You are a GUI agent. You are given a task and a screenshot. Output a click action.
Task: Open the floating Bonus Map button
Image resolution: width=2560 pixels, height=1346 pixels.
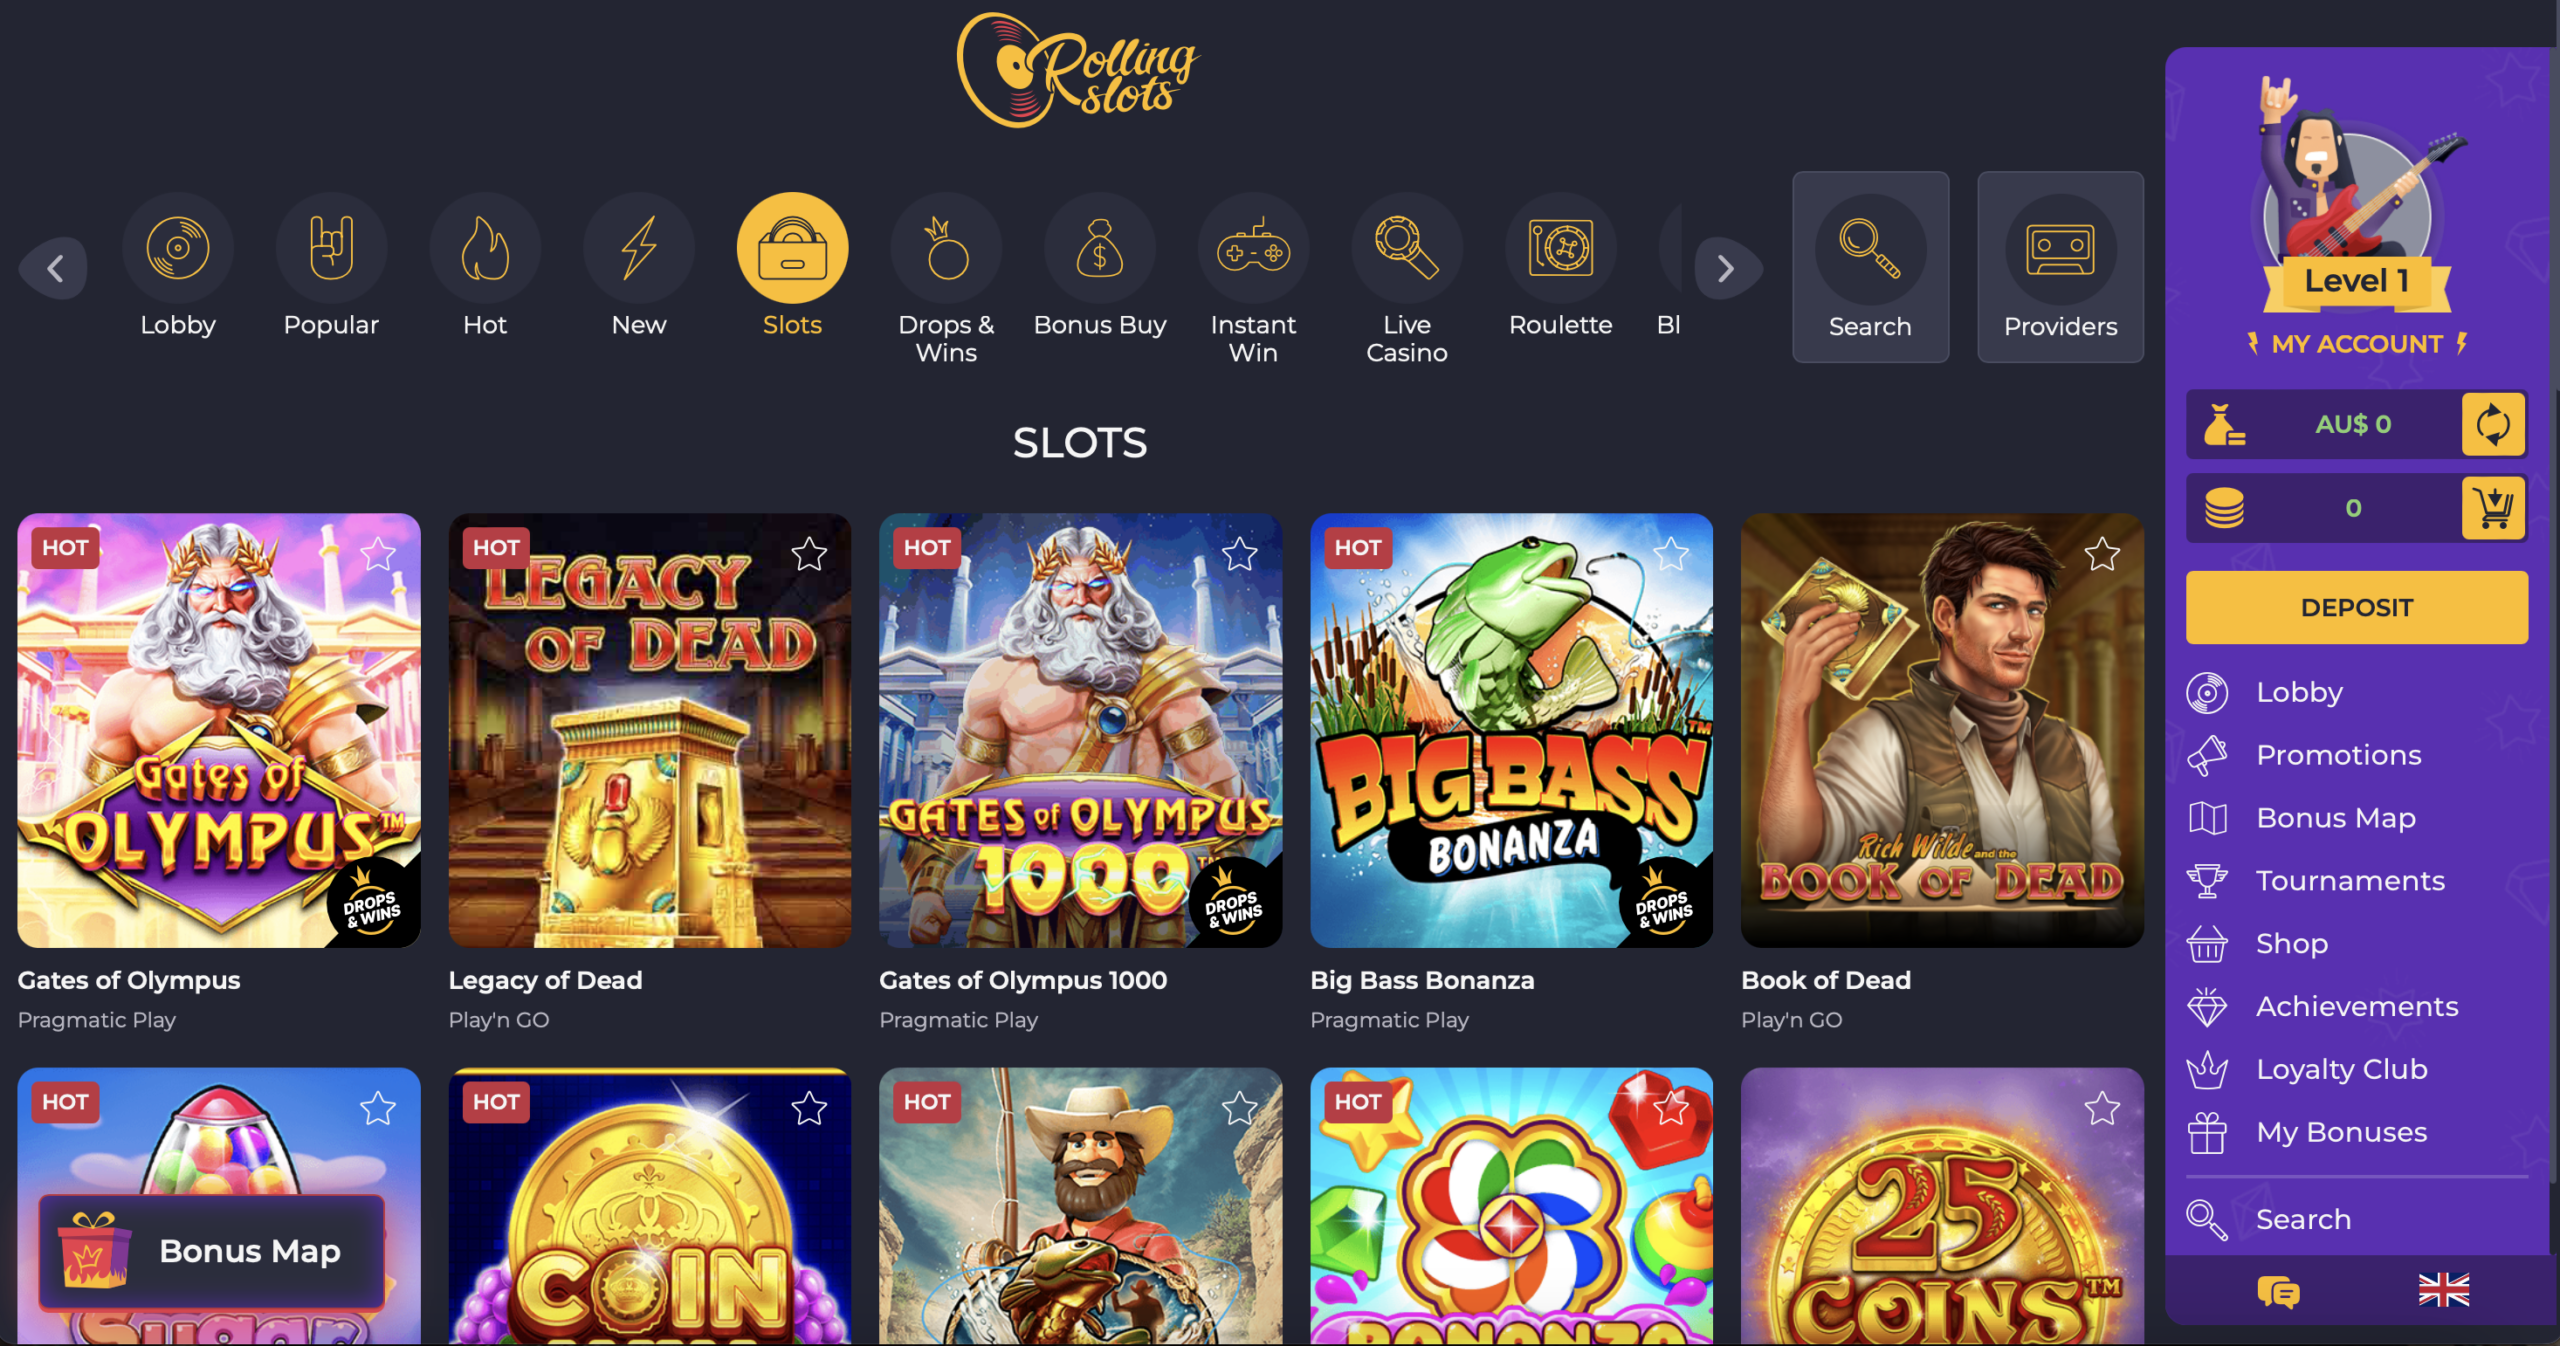(212, 1251)
